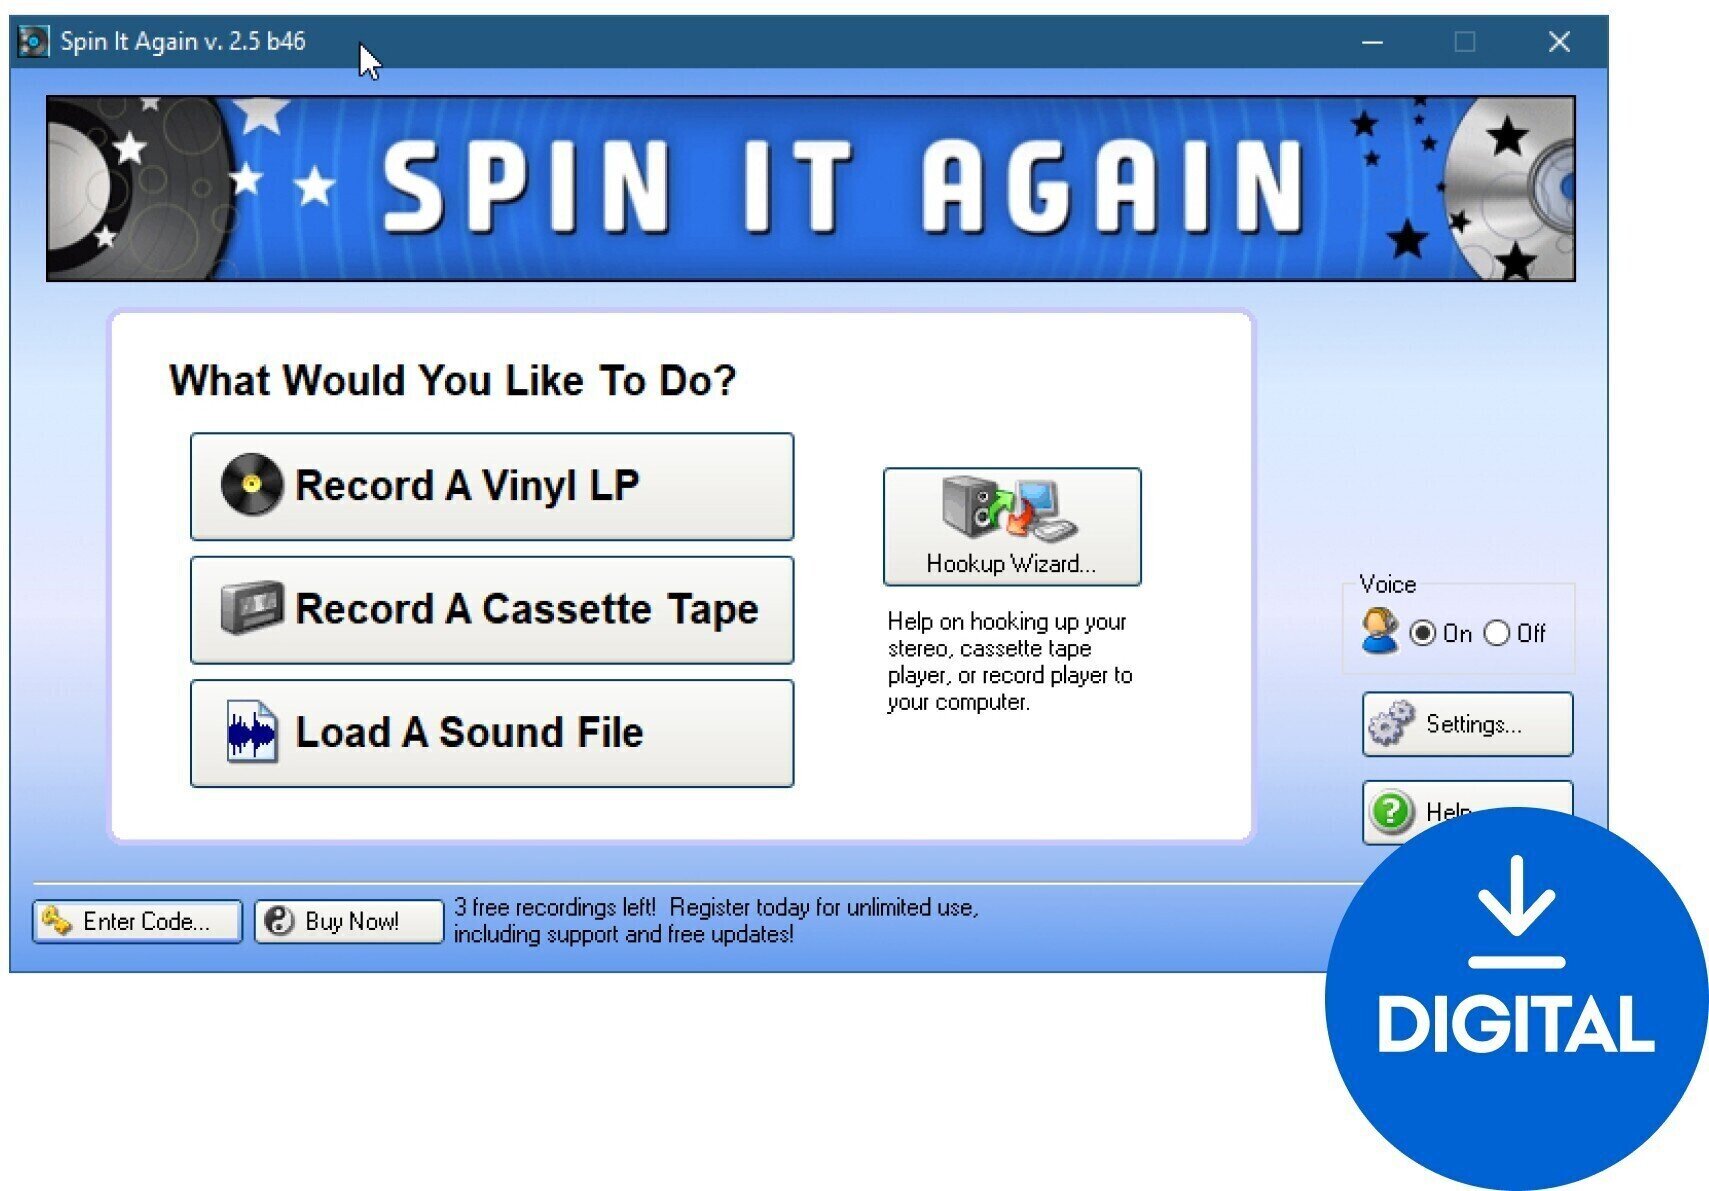Click the Voice person avatar icon
1709x1191 pixels.
tap(1382, 630)
